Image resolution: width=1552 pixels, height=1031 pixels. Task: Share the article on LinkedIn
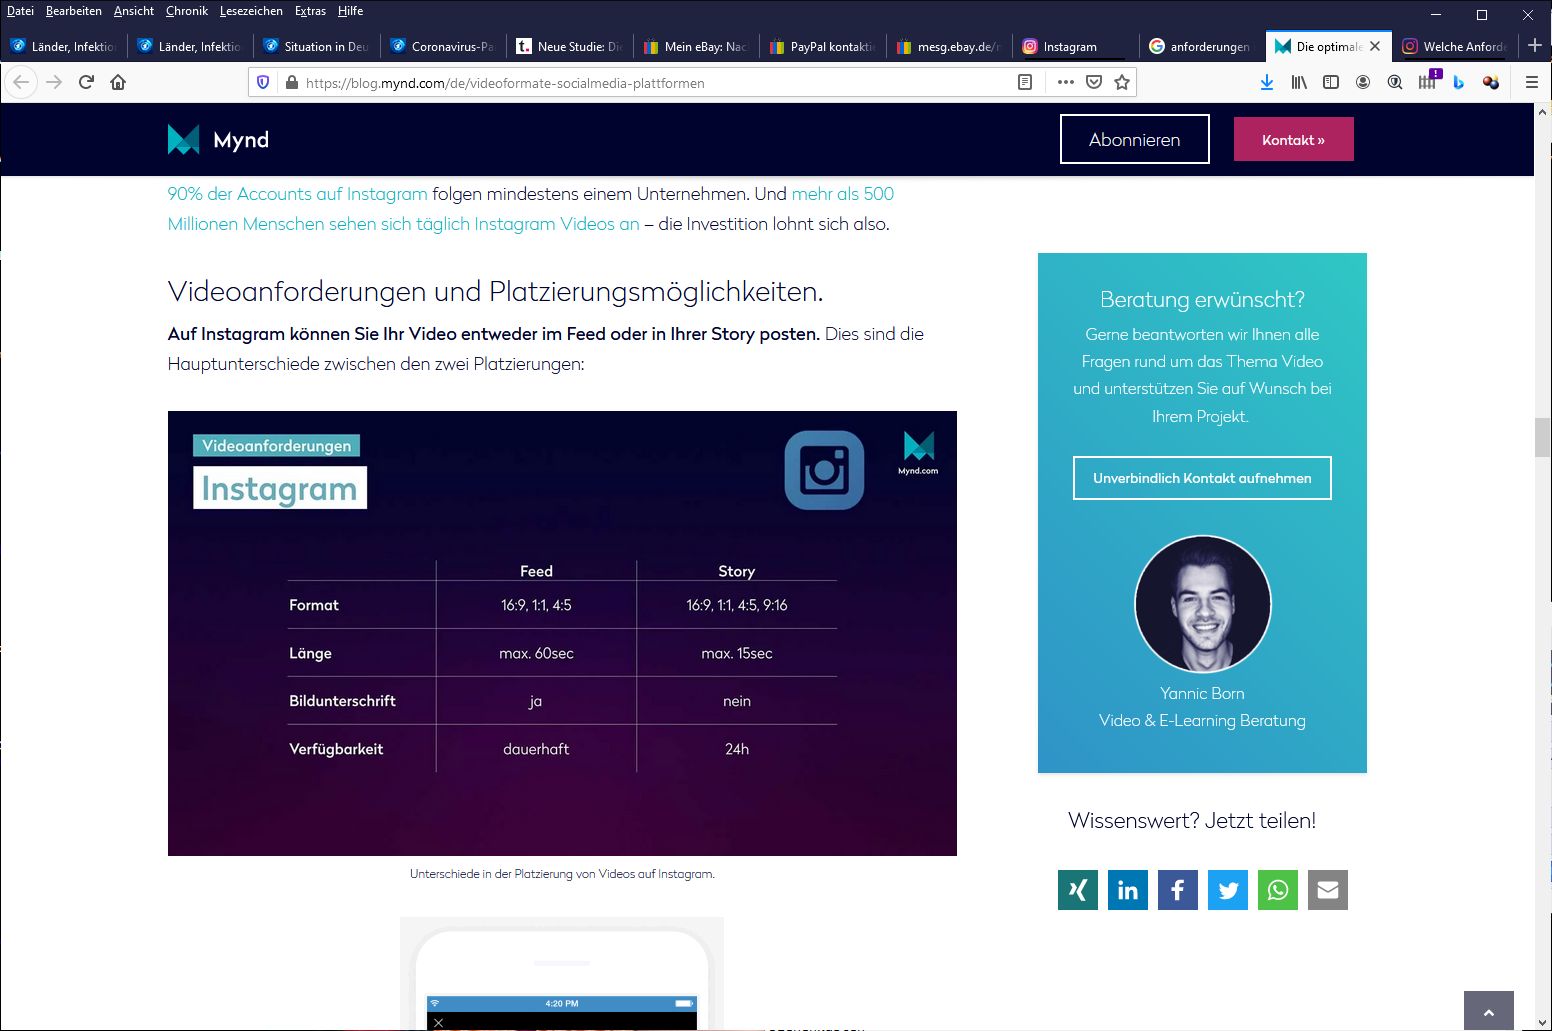point(1127,890)
